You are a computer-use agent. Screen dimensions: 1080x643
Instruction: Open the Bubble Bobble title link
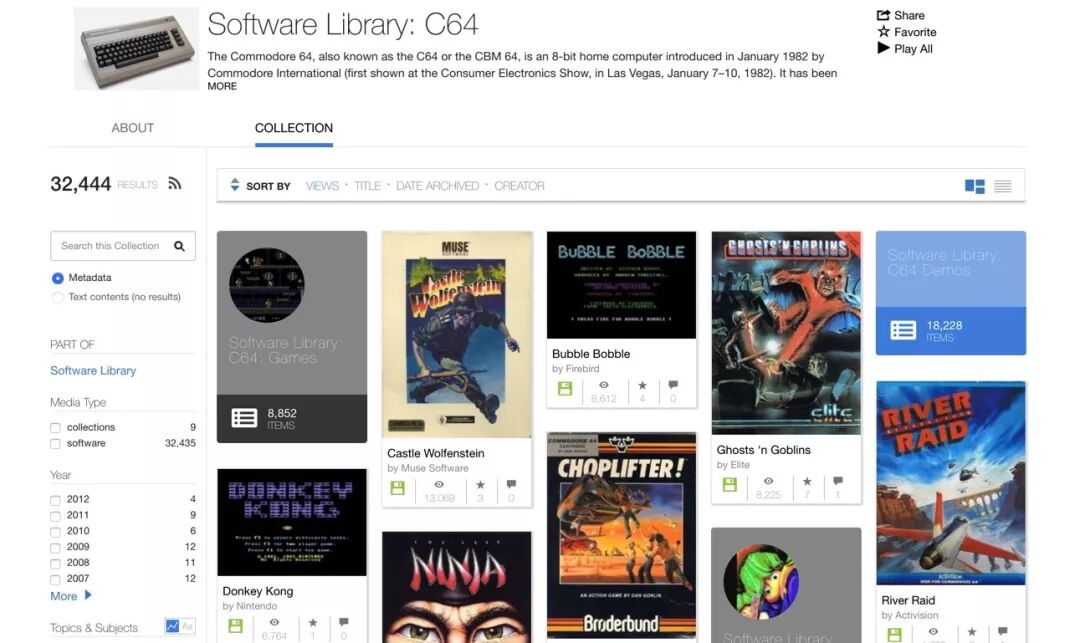(591, 354)
